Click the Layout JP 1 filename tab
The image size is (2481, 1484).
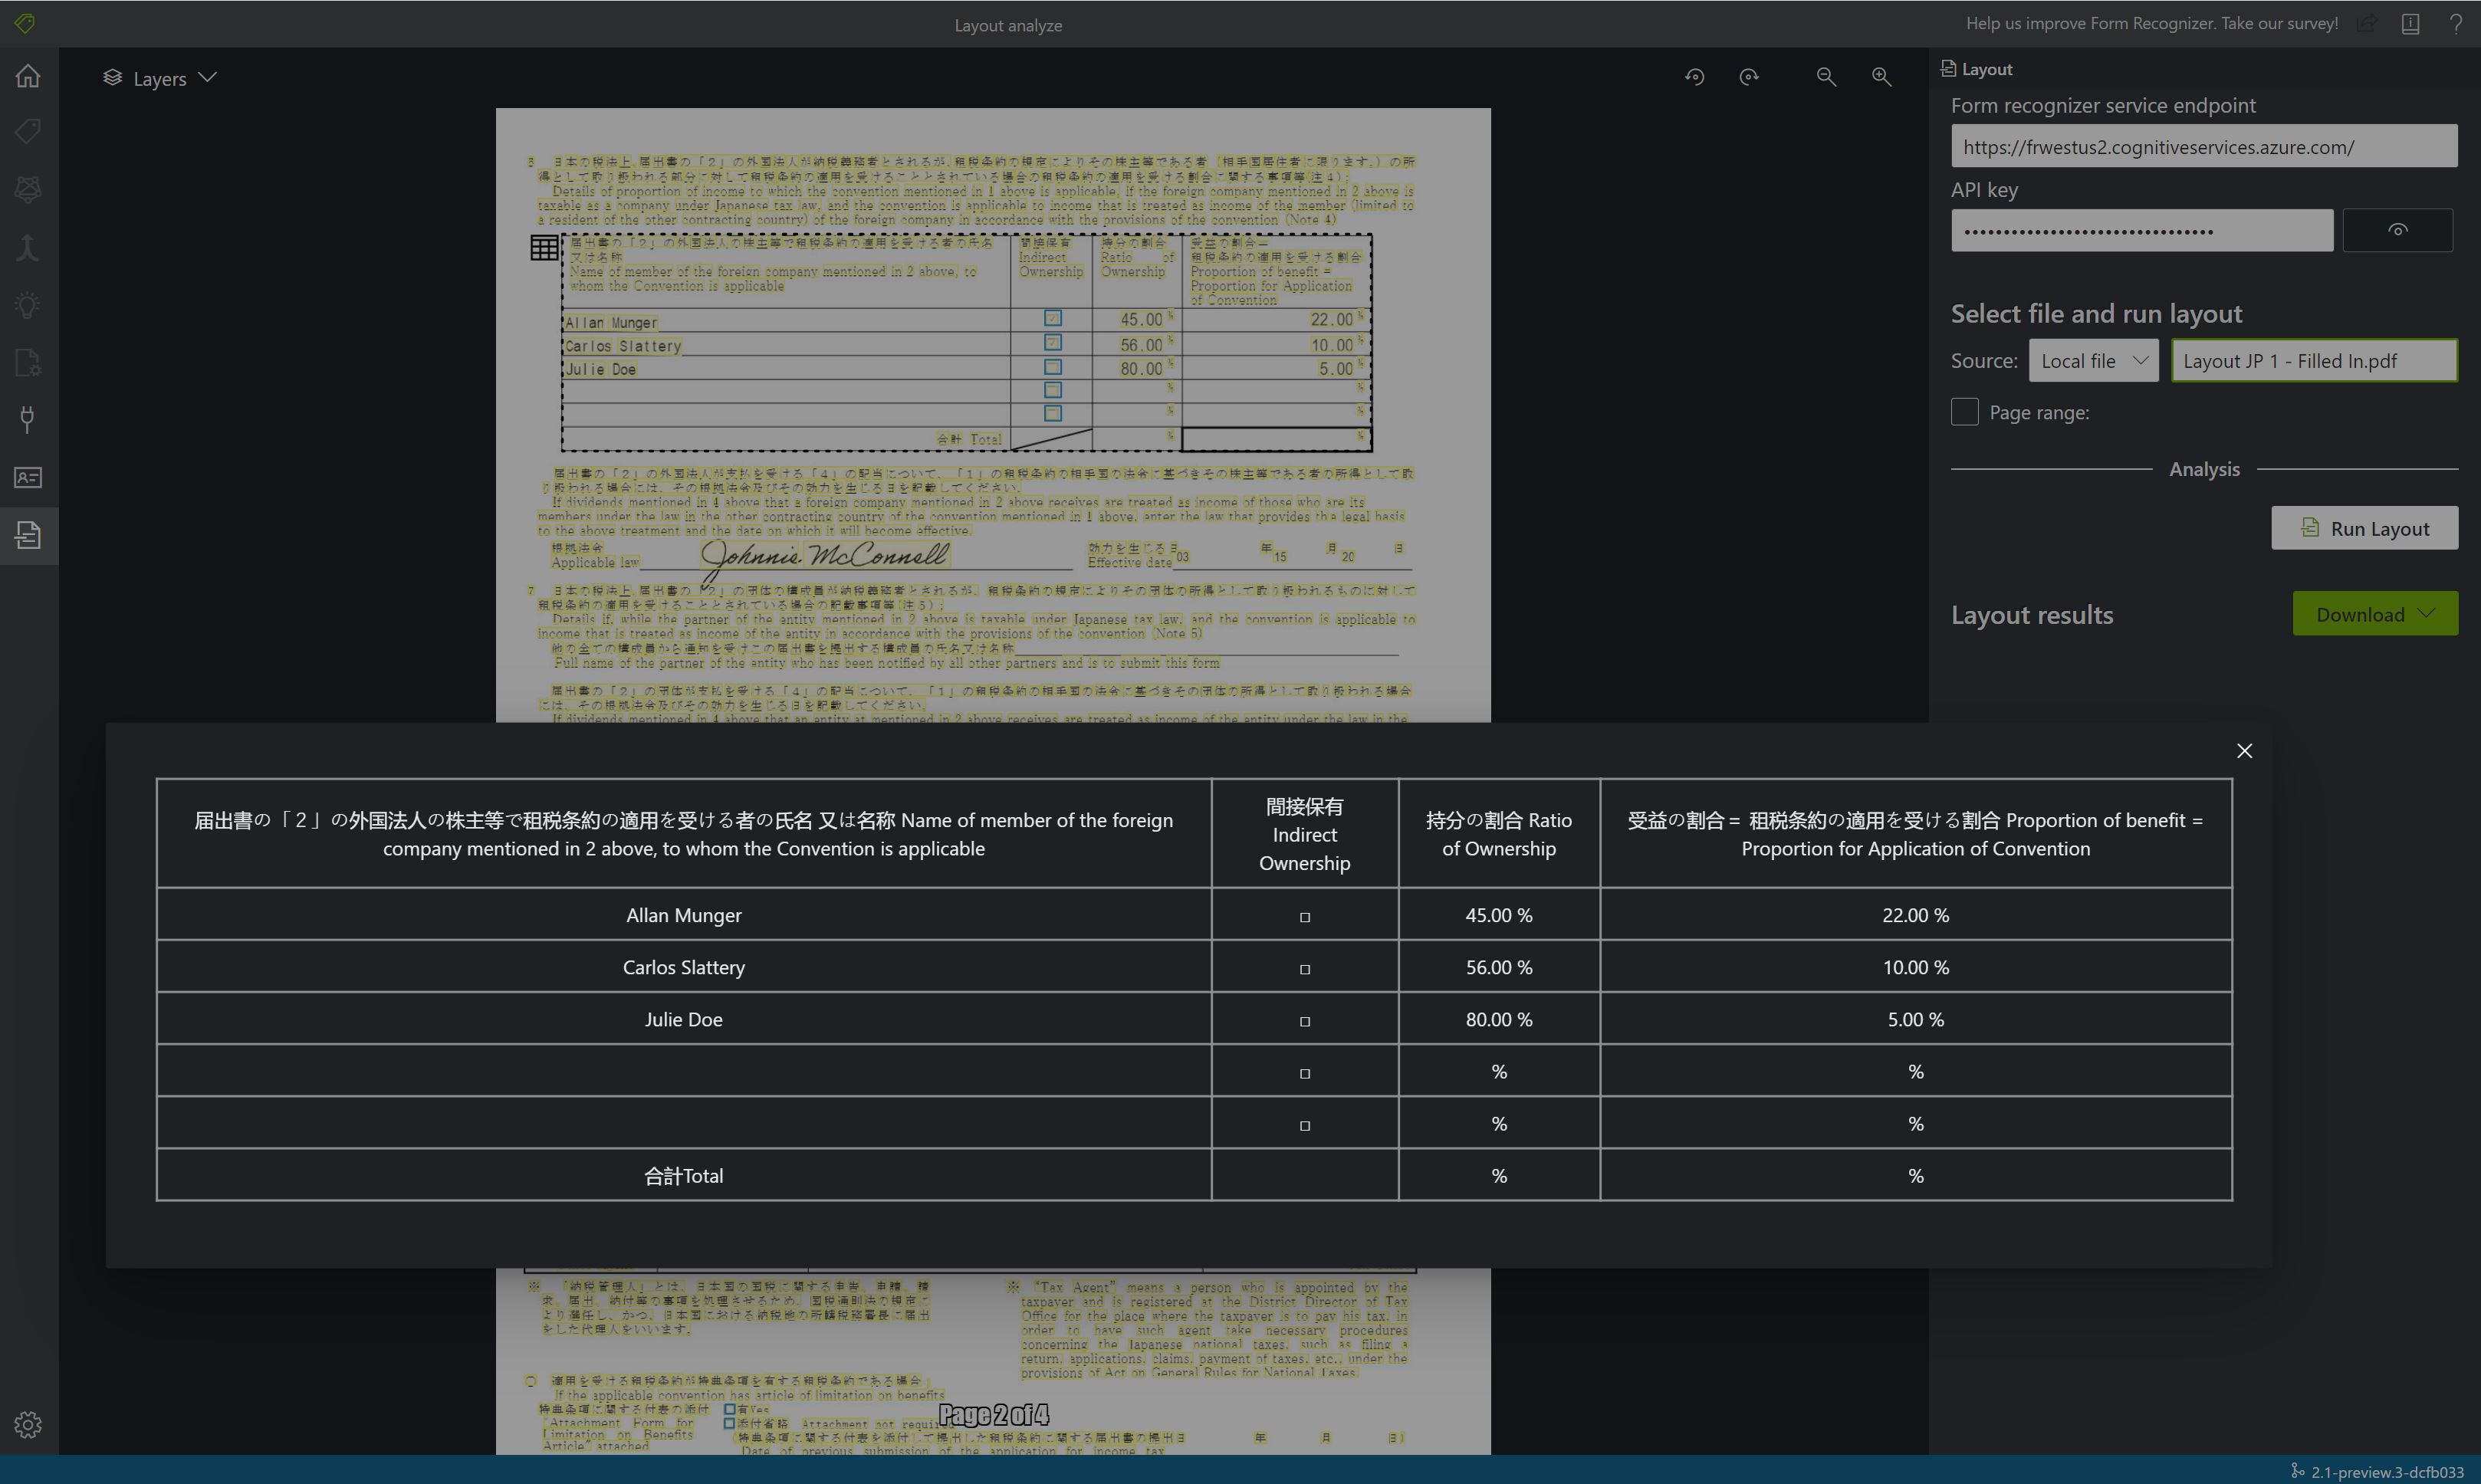[x=2313, y=362]
